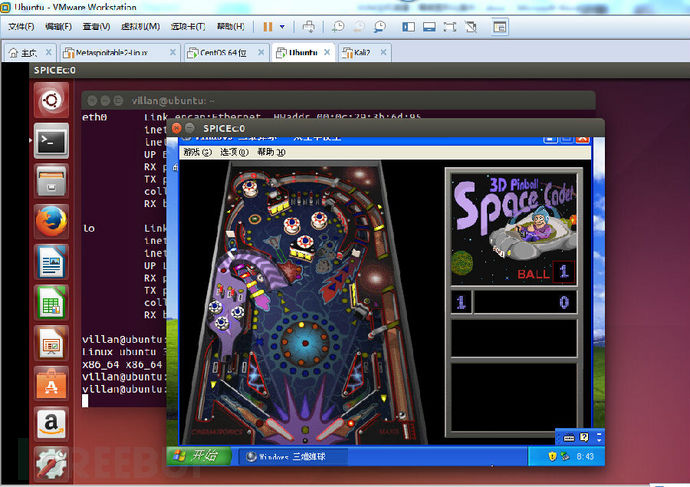Close the villan@ubuntu terminal window
Image resolution: width=690 pixels, height=487 pixels.
coord(92,101)
